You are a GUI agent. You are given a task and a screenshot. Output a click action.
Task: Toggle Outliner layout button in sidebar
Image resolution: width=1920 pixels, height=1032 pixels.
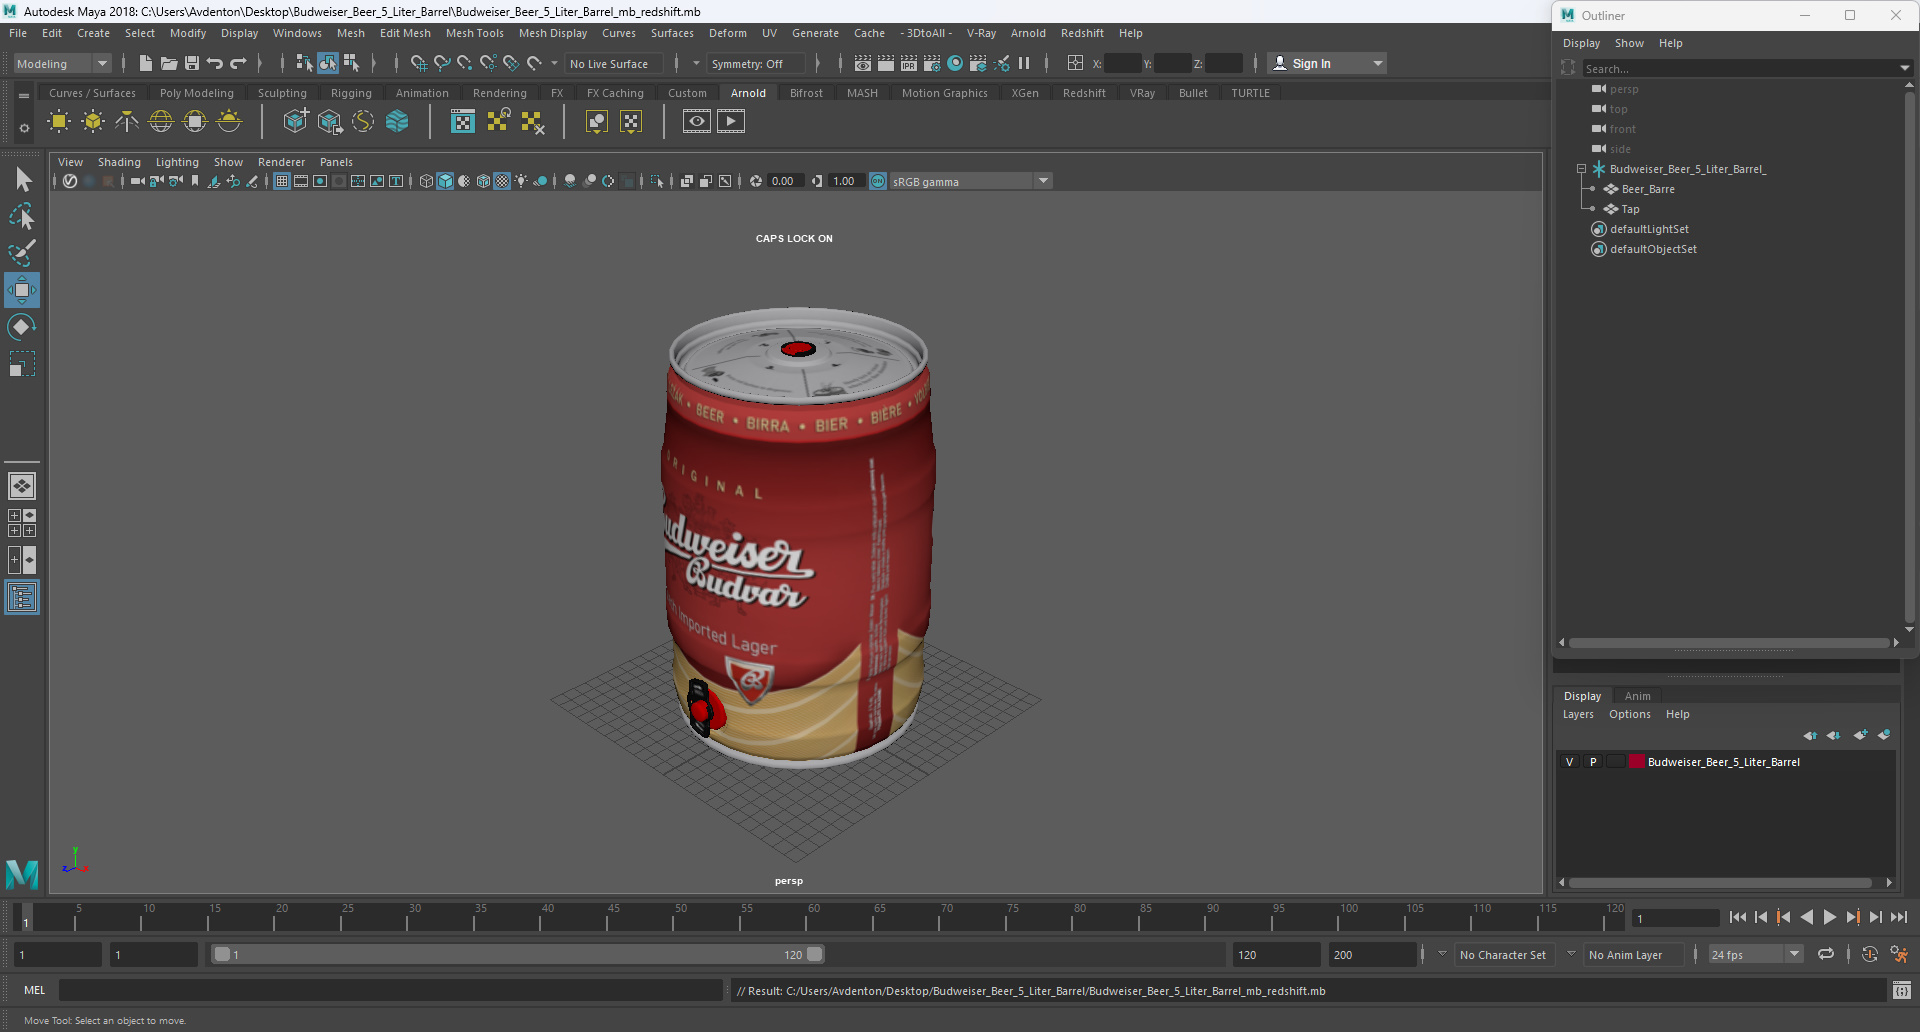click(x=22, y=598)
